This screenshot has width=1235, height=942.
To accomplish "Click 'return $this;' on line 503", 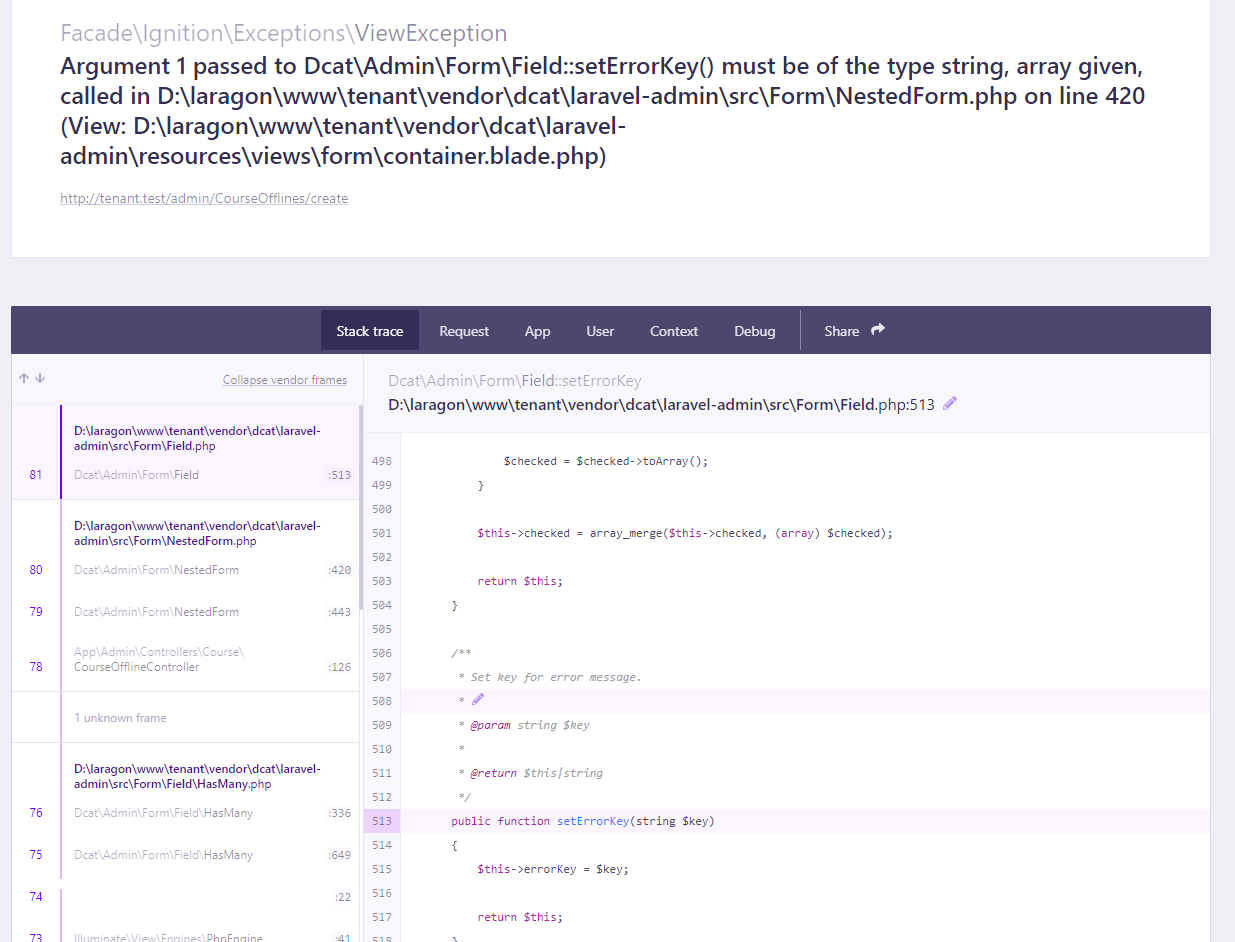I will click(520, 581).
